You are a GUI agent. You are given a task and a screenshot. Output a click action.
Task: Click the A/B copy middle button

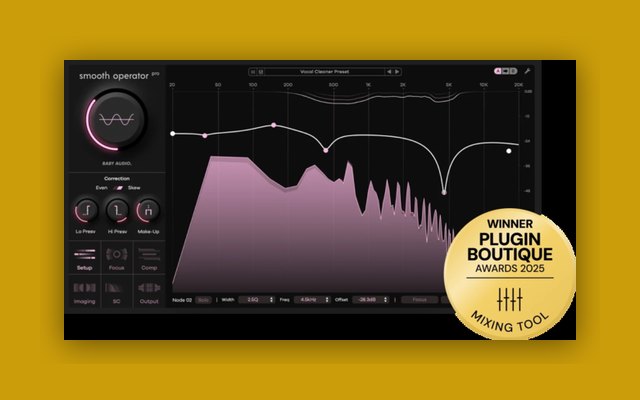(x=505, y=71)
